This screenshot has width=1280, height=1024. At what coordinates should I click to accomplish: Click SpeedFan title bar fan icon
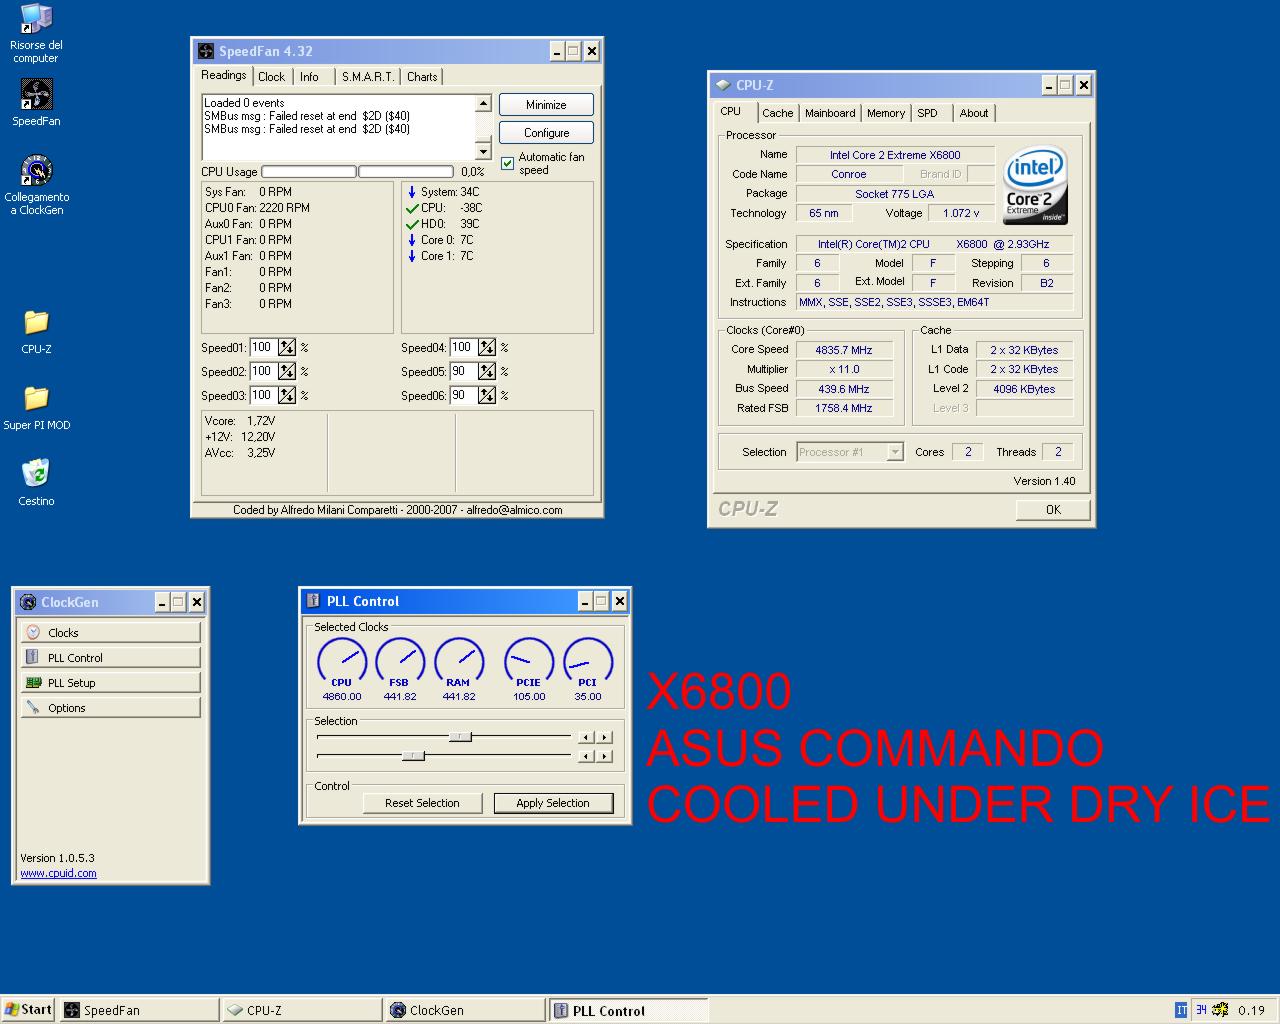[x=206, y=51]
